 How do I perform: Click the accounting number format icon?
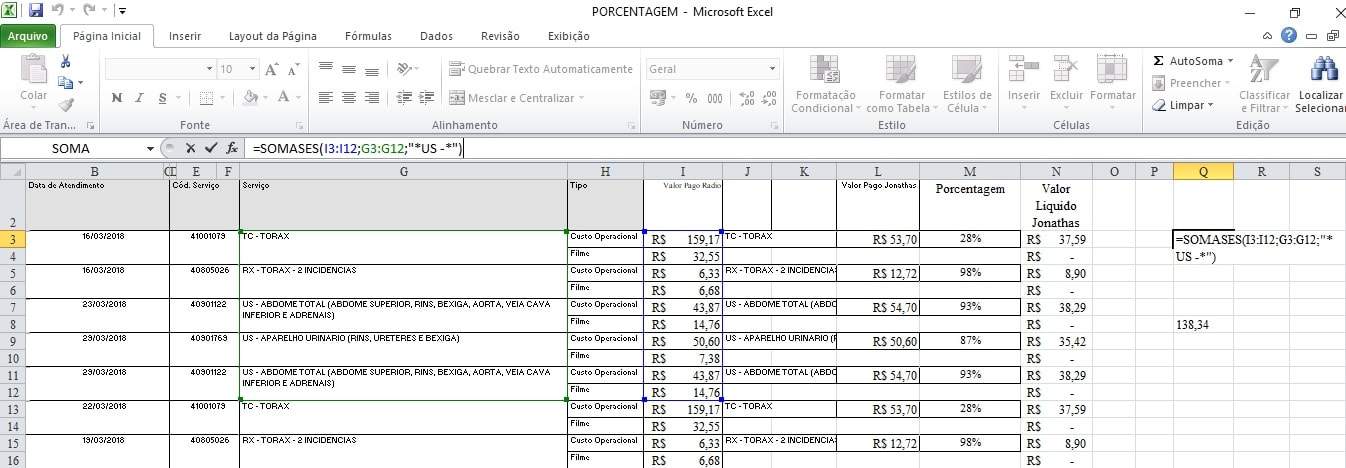[658, 98]
